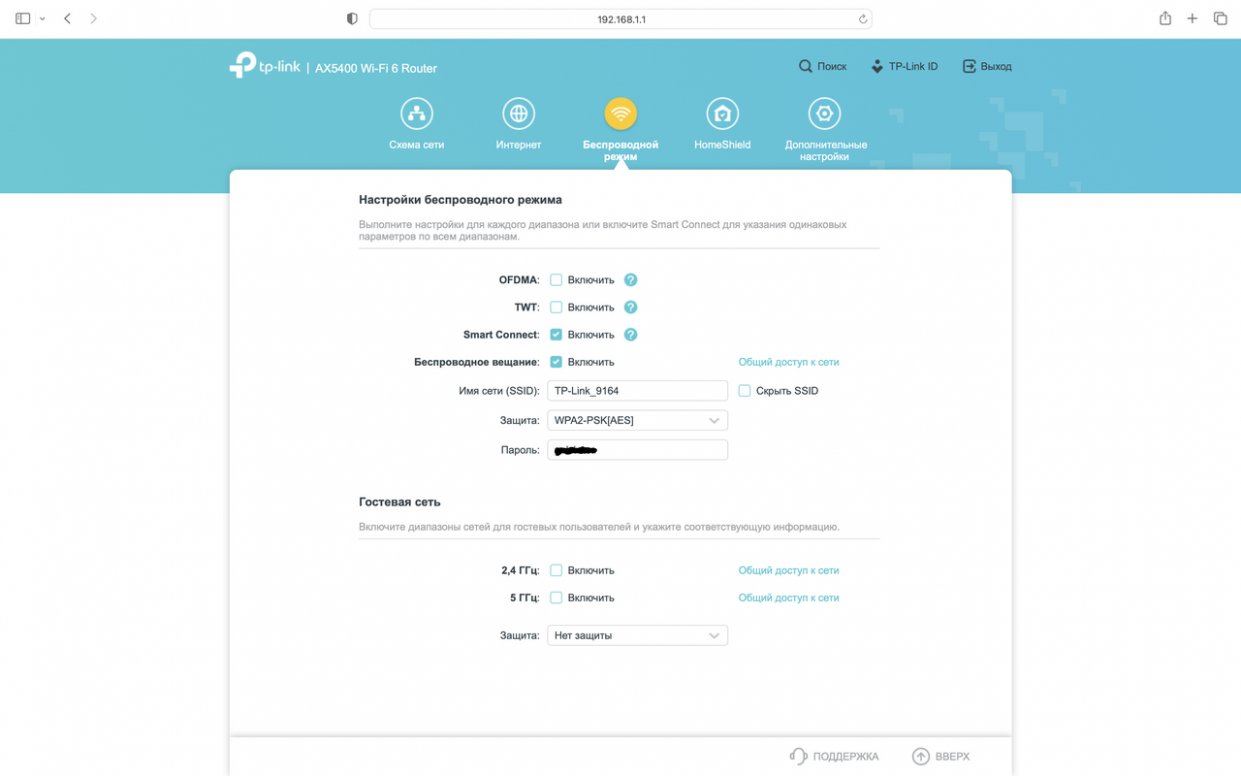The image size is (1241, 776).
Task: Open Дополнительные настройки gear icon
Action: [824, 114]
